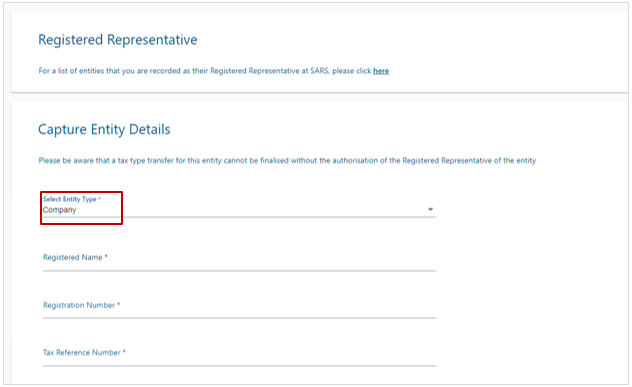Click the Select Entity Type label
The width and height of the screenshot is (632, 387).
[70, 199]
